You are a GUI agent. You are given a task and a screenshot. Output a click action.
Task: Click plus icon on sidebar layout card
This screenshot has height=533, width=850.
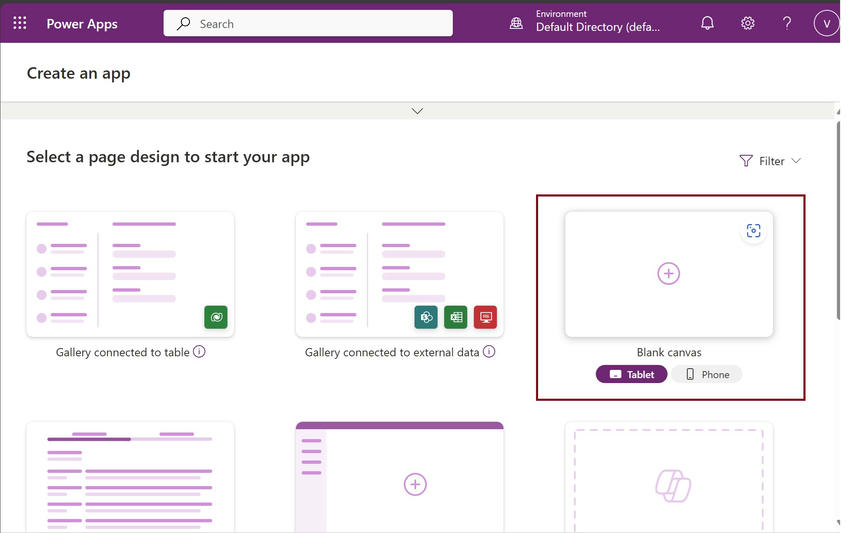pyautogui.click(x=415, y=484)
